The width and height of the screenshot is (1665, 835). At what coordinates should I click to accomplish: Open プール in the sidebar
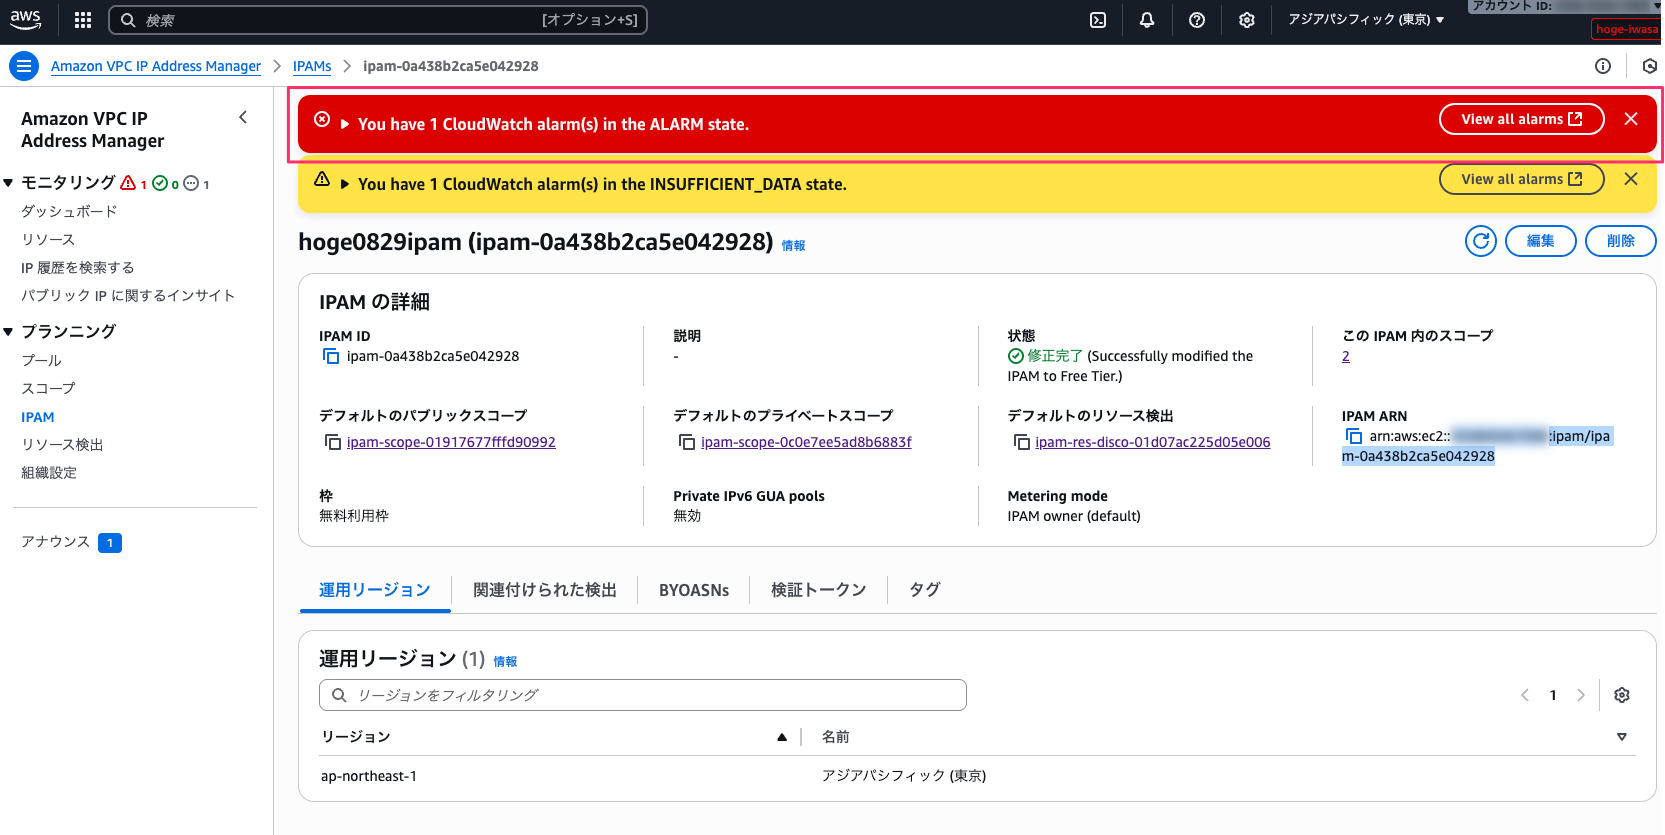[x=41, y=360]
